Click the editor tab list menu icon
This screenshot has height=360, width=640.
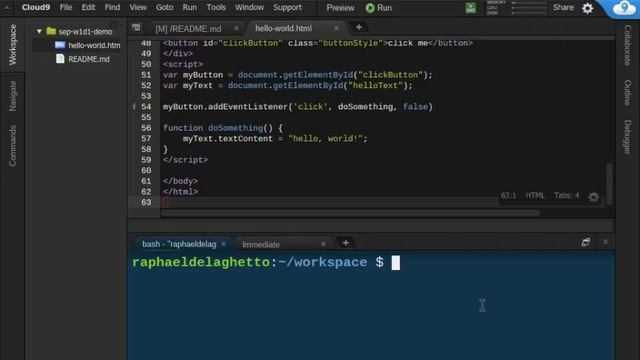(136, 27)
